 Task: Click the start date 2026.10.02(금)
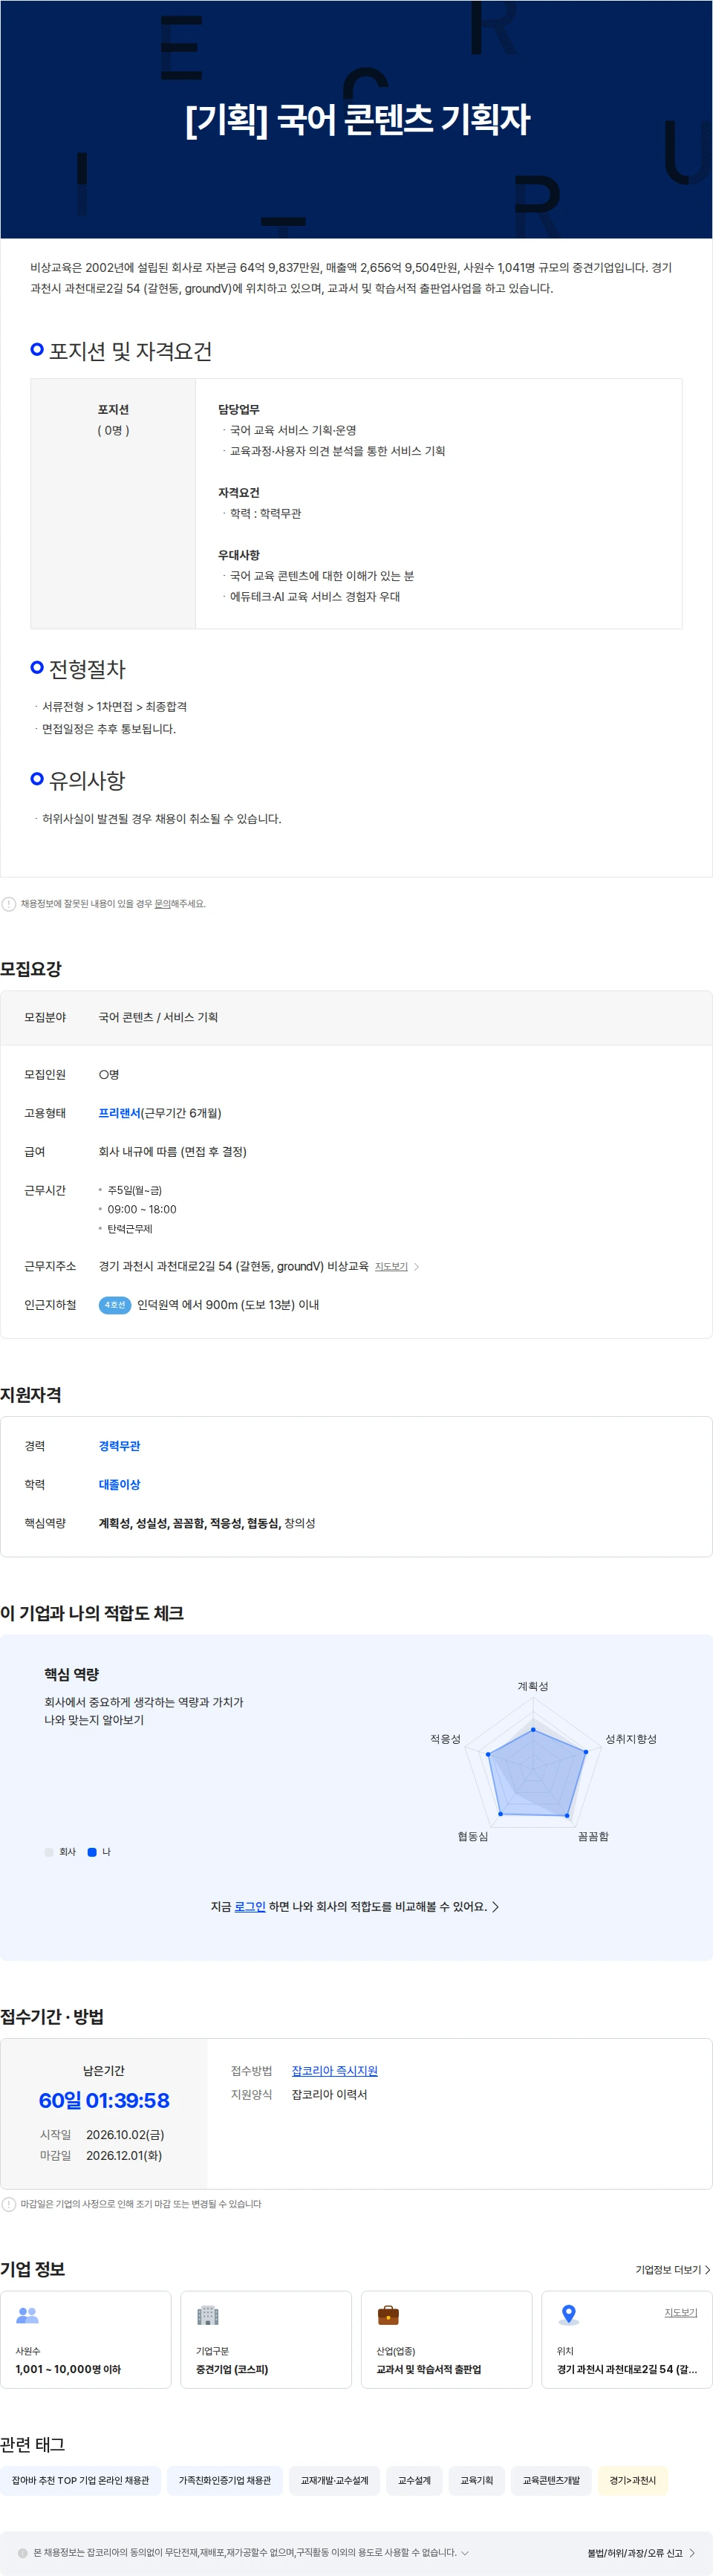[125, 2134]
